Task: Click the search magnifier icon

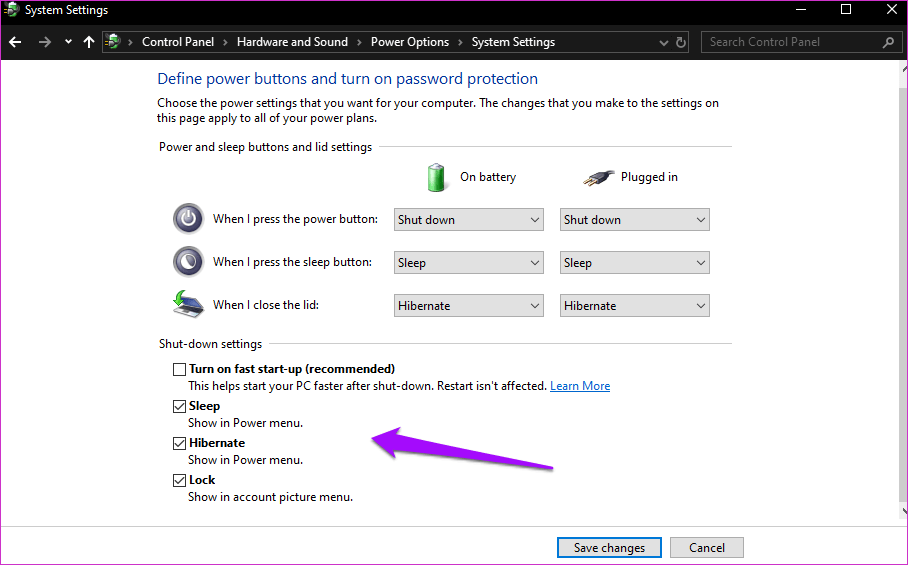Action: (888, 42)
